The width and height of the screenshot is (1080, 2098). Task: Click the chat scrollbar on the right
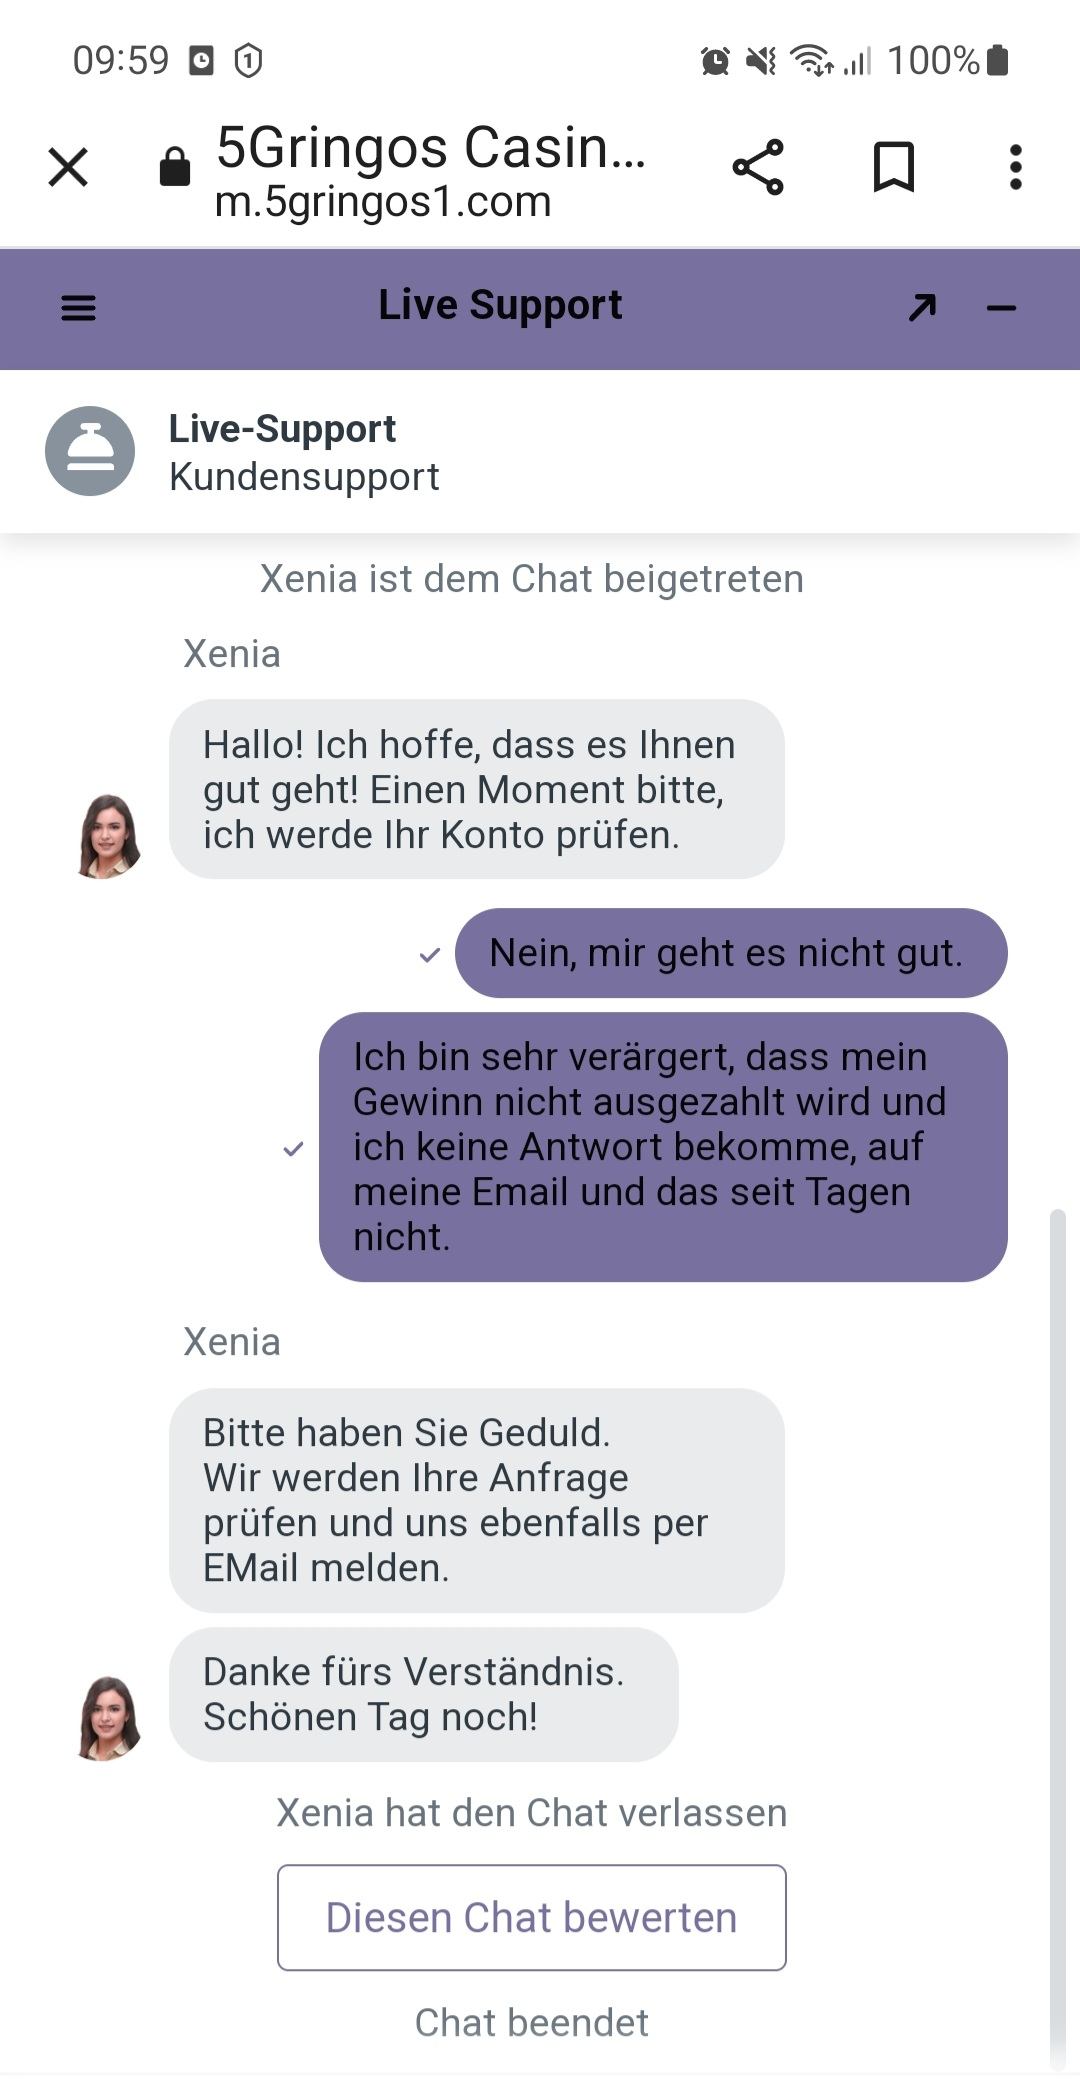[x=1057, y=1640]
